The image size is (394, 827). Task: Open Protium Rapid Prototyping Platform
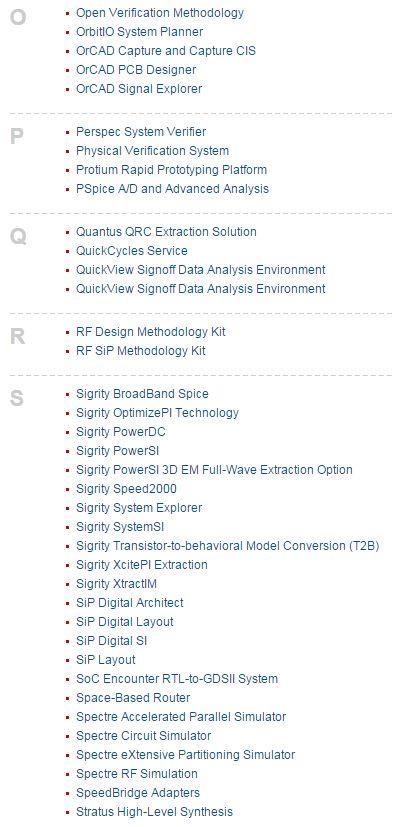click(x=171, y=170)
